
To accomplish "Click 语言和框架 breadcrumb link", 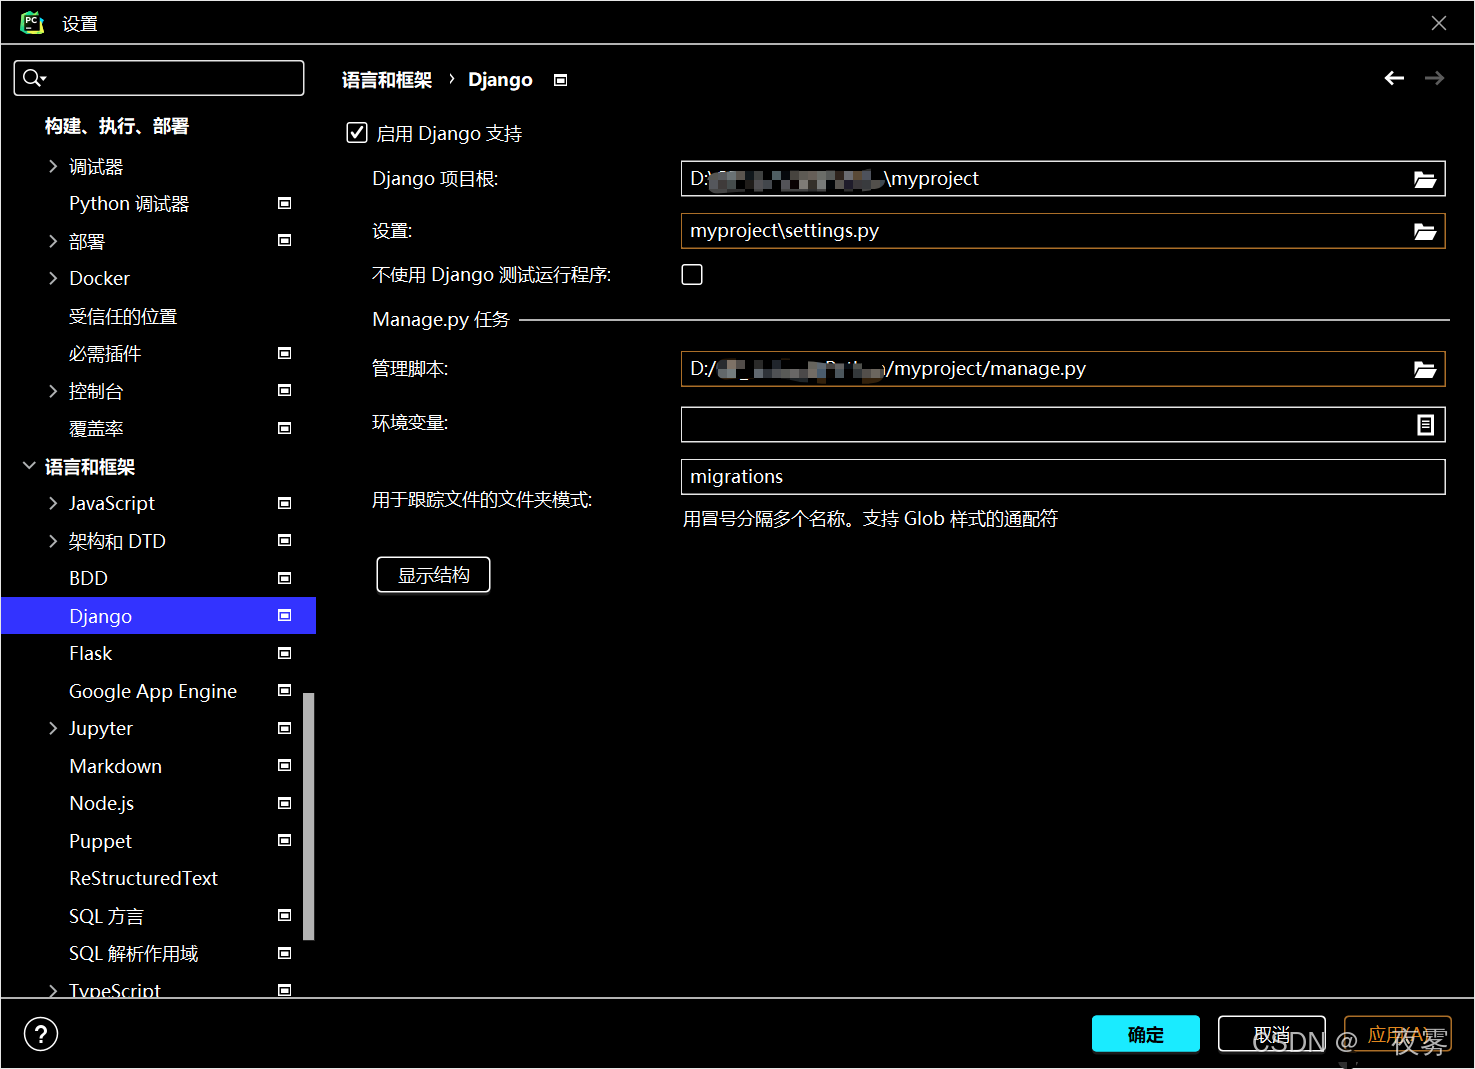I will (387, 80).
